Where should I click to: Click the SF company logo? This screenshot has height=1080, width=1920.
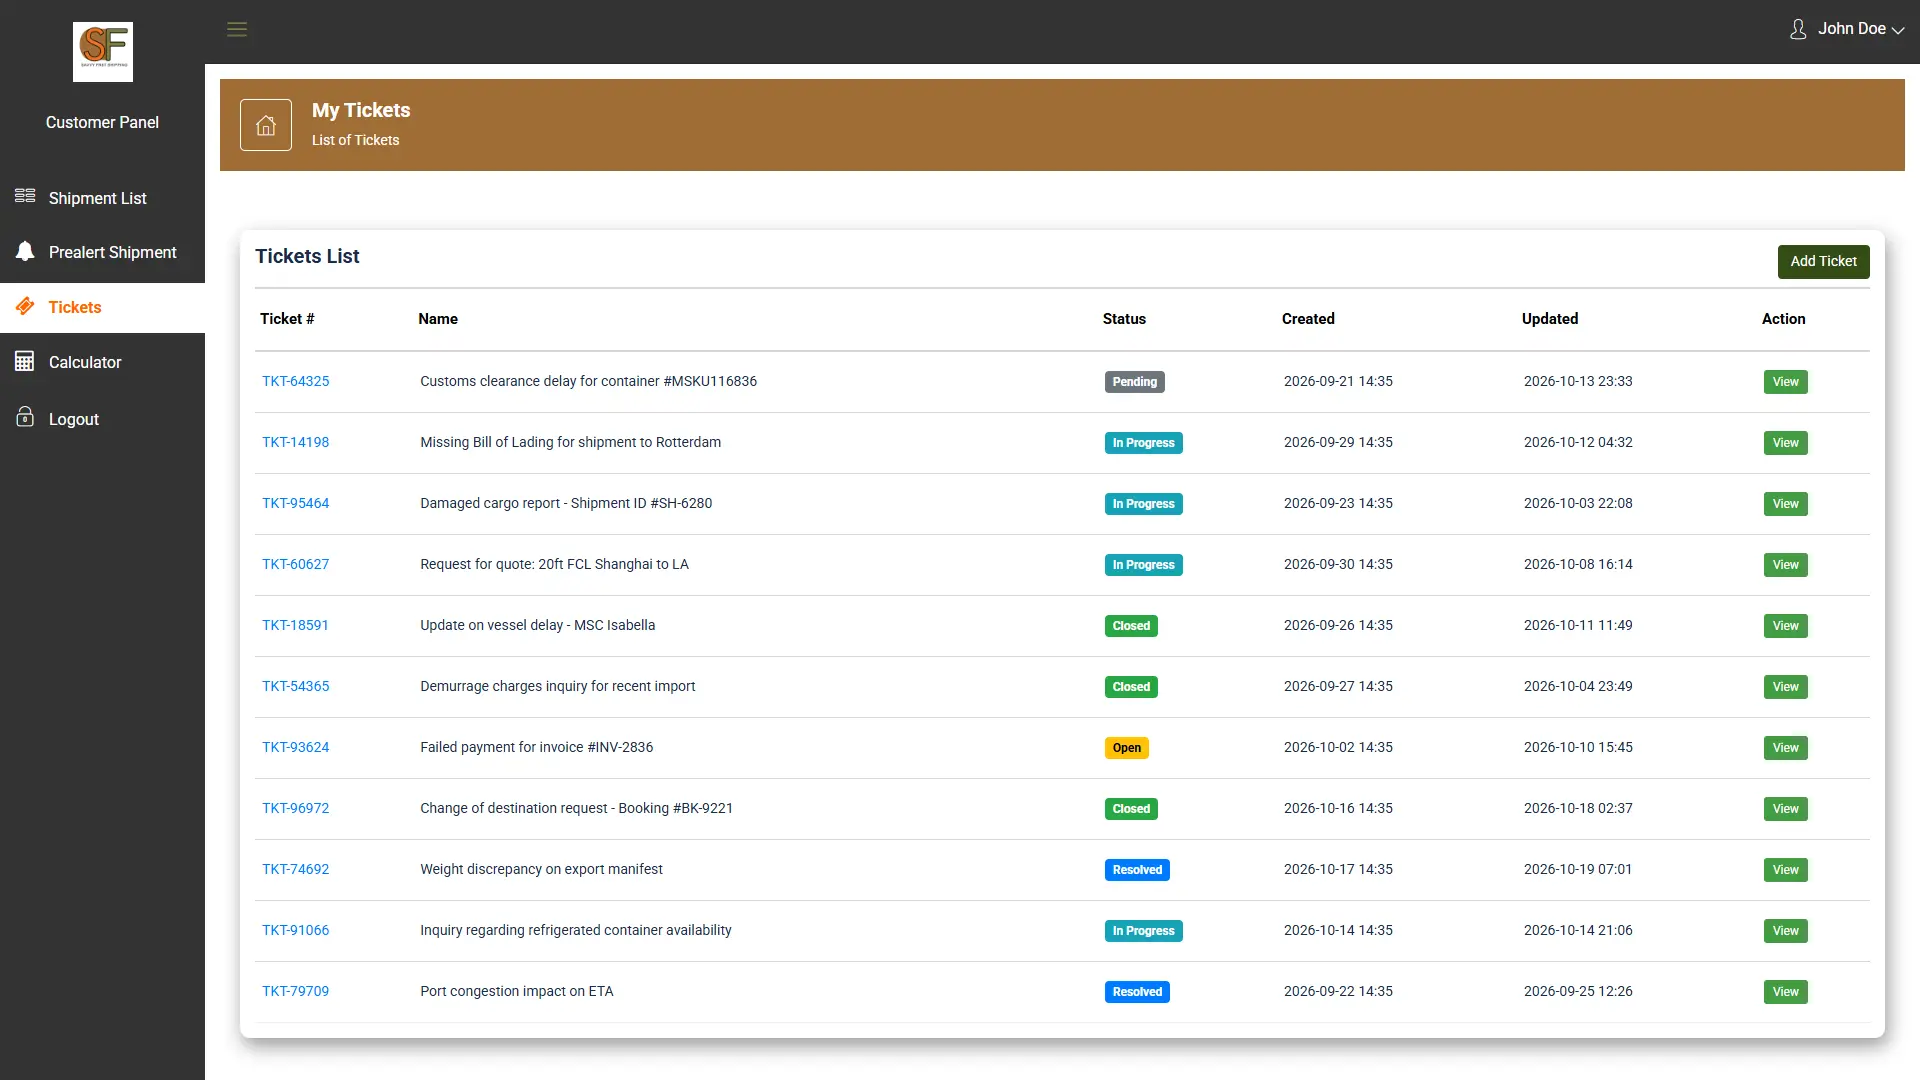[103, 52]
